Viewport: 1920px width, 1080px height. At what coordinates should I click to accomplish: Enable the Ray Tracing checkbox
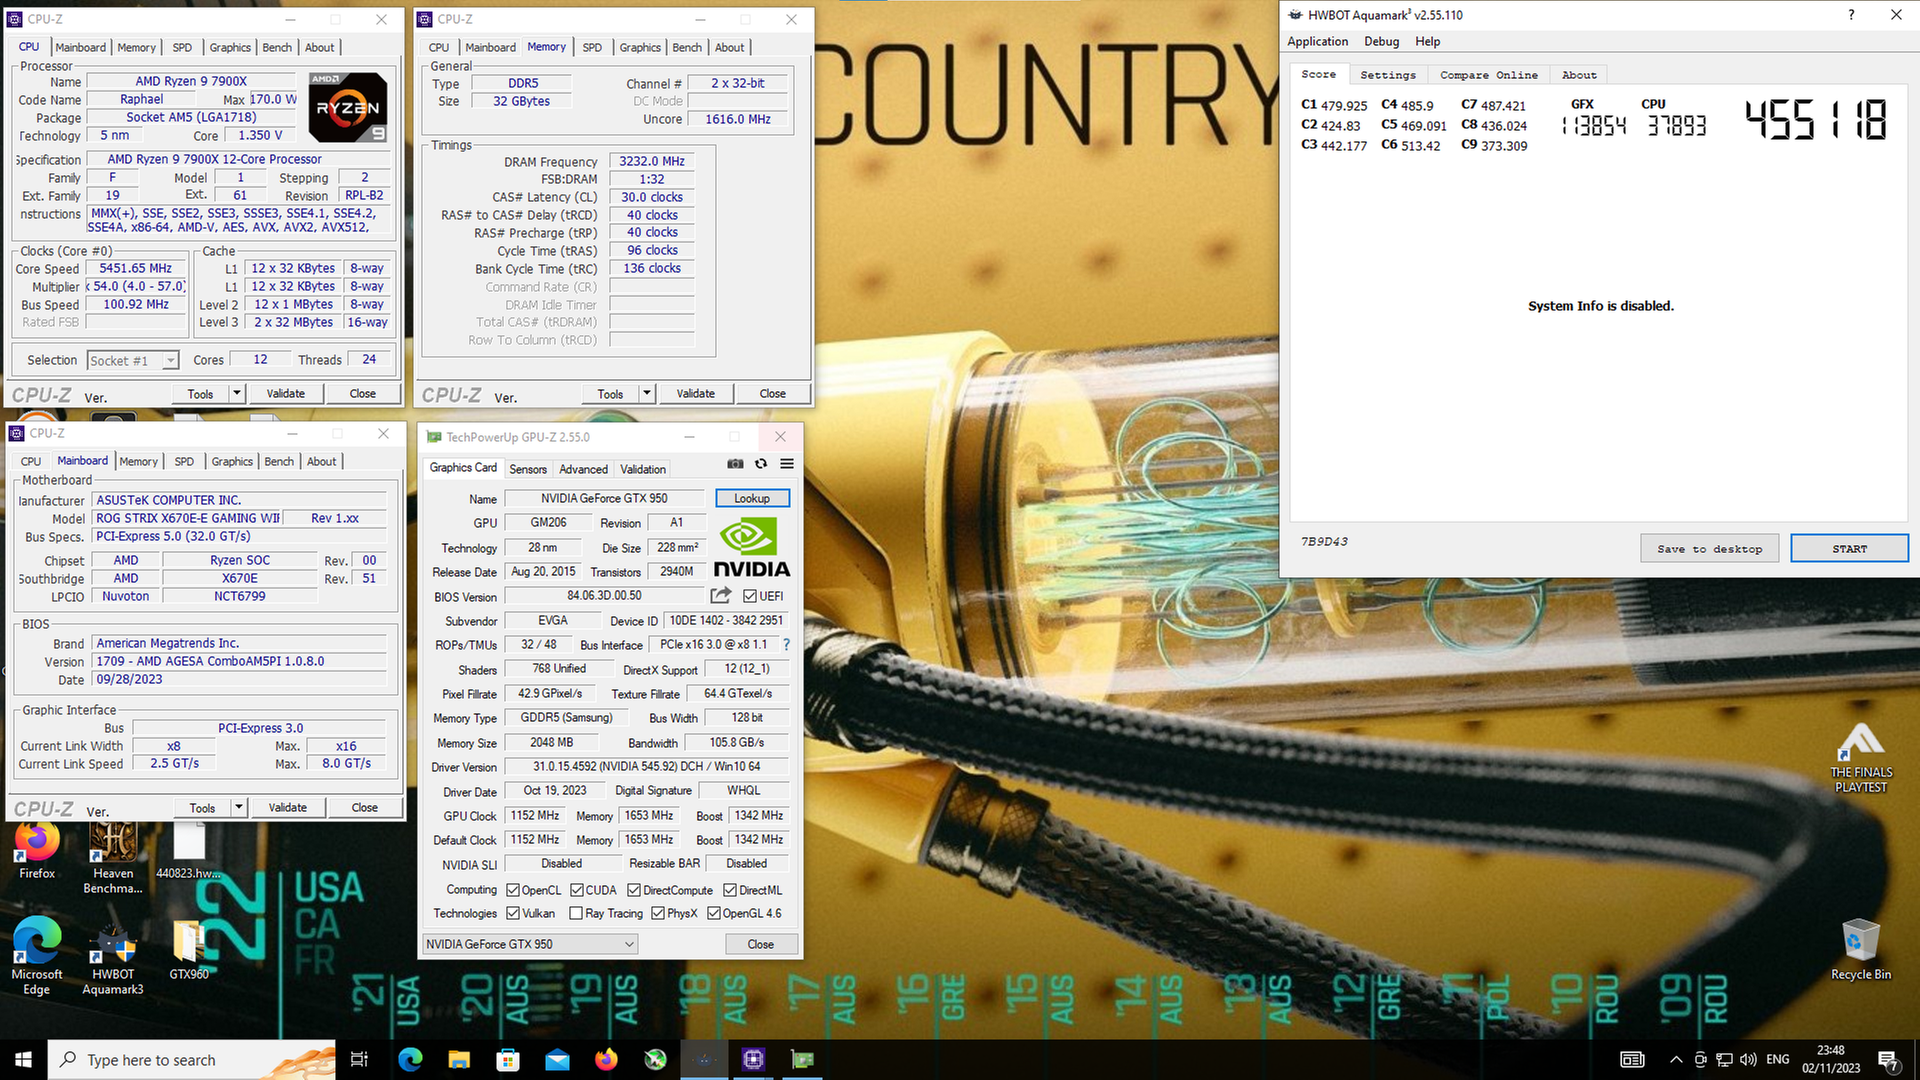[x=576, y=913]
